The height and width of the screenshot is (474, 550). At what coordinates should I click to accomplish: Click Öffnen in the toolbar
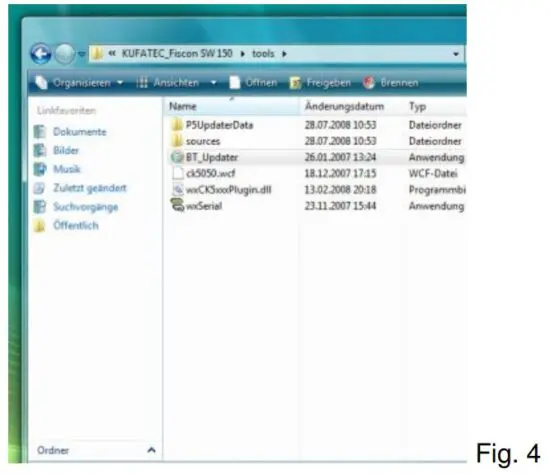click(261, 83)
